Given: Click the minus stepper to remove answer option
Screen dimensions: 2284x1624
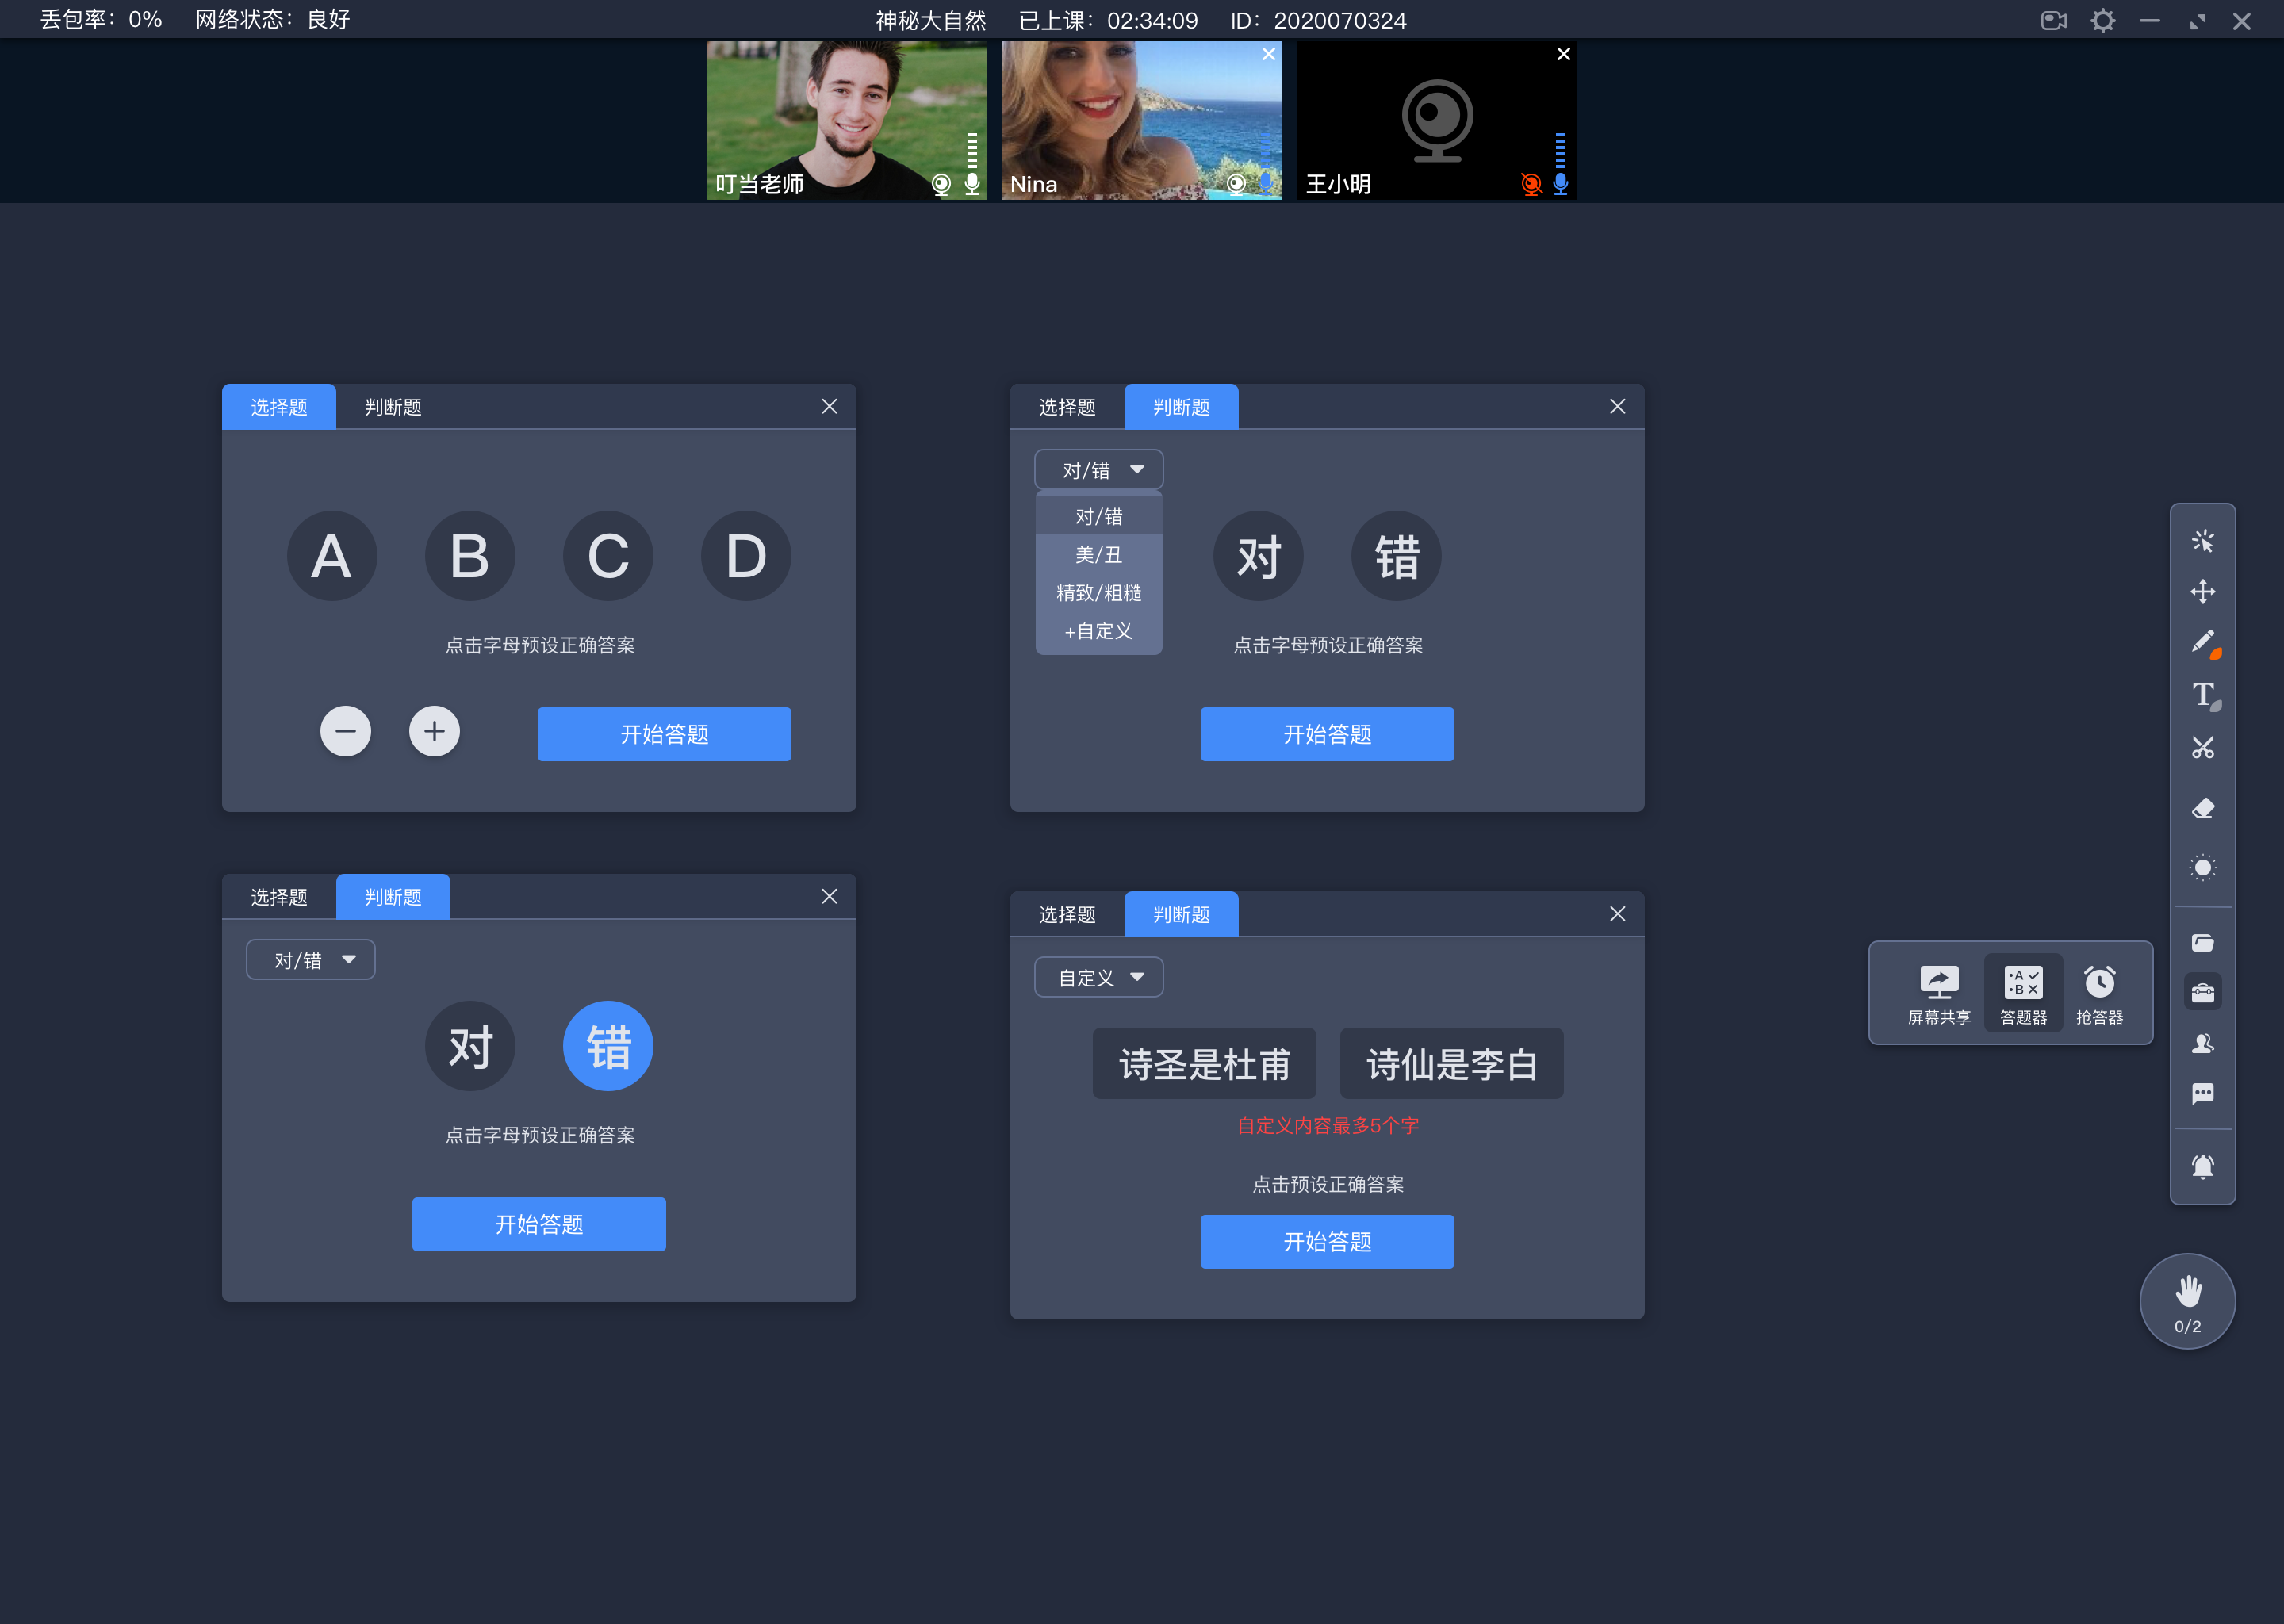Looking at the screenshot, I should pyautogui.click(x=344, y=731).
